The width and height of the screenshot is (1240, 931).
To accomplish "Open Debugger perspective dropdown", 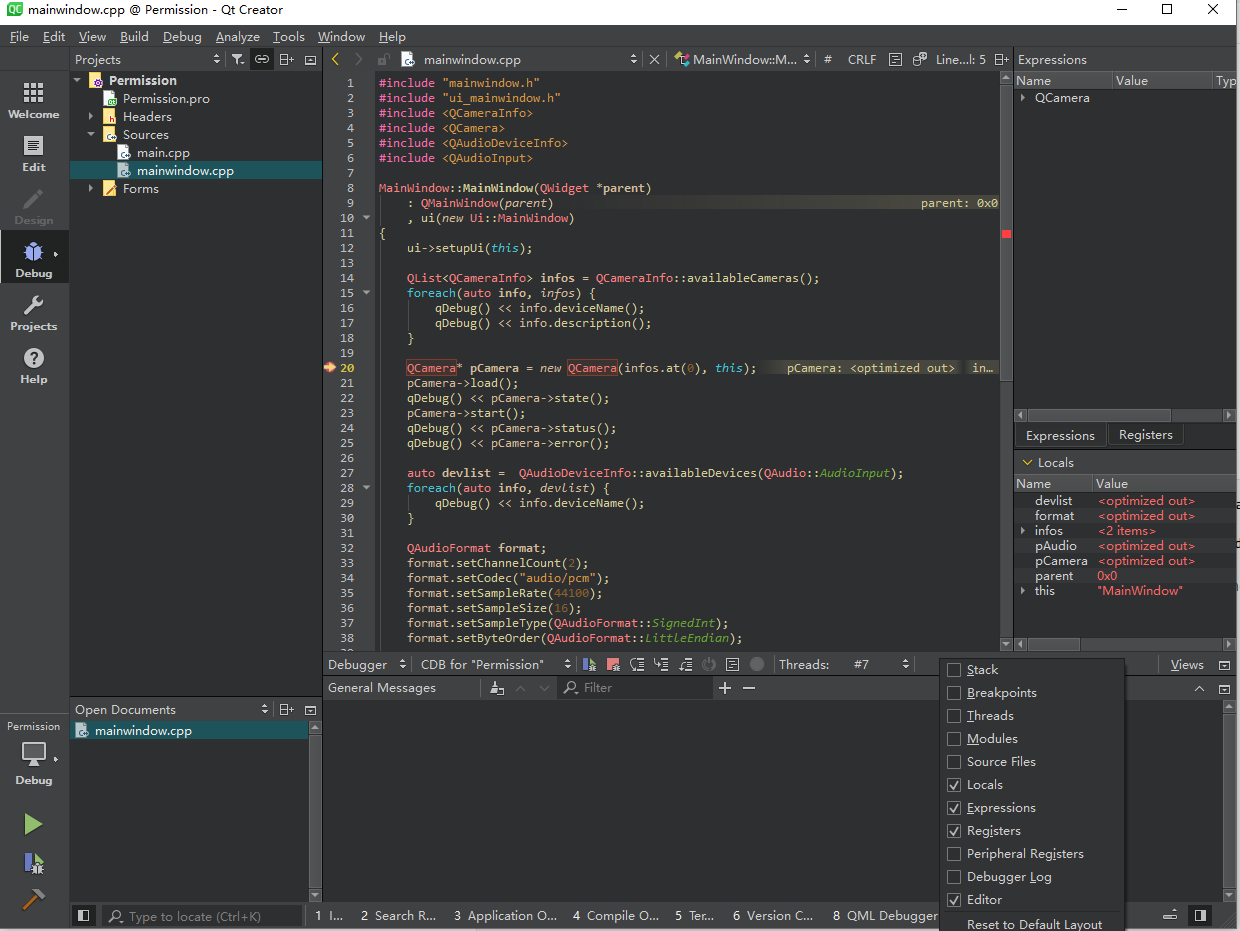I will pos(367,664).
